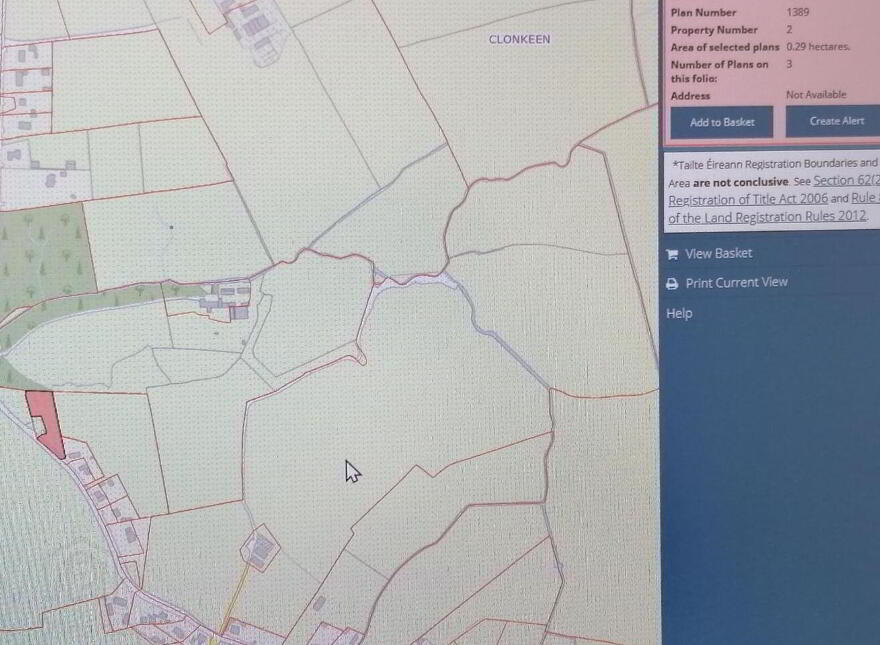Select Print Current View

(736, 282)
